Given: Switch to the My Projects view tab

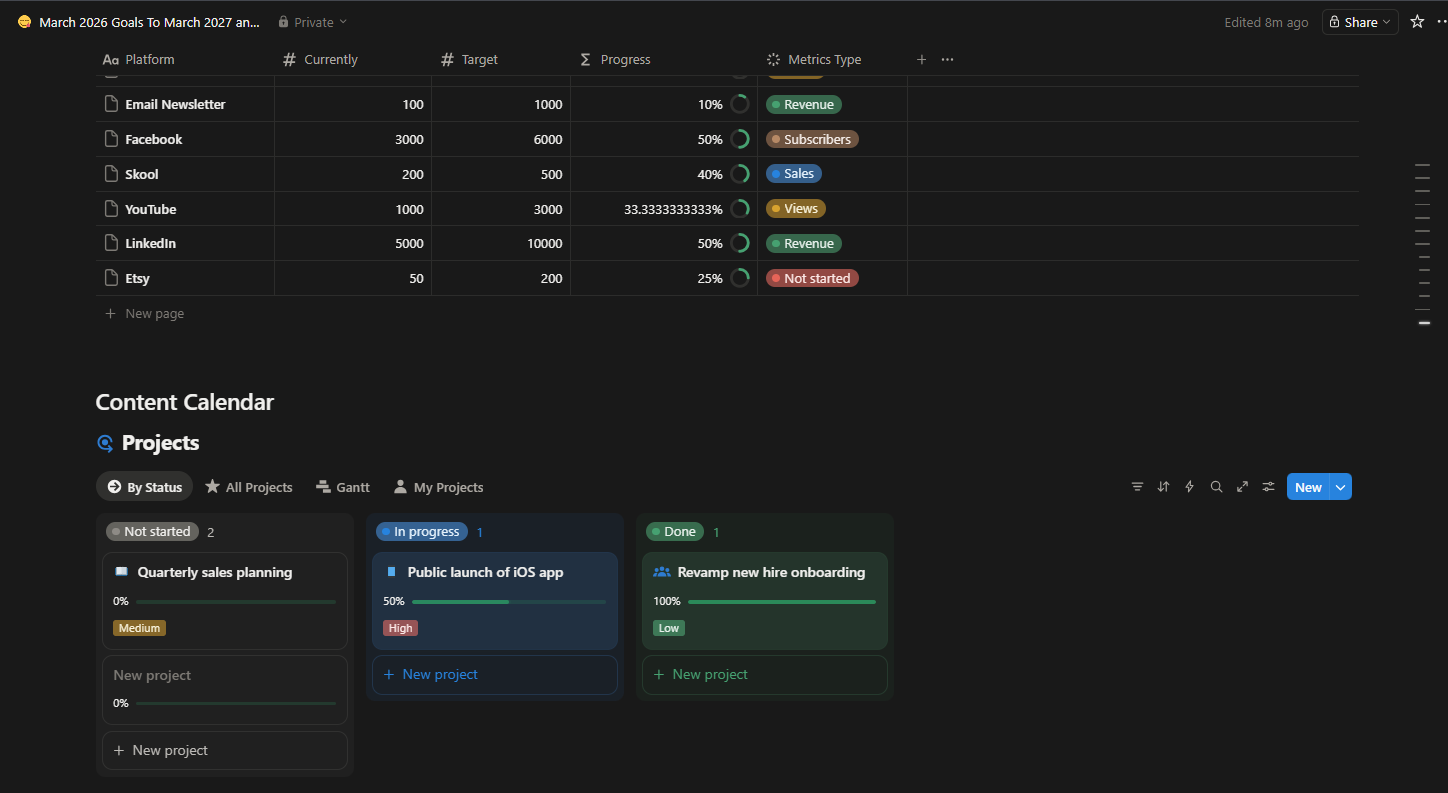Looking at the screenshot, I should 438,487.
